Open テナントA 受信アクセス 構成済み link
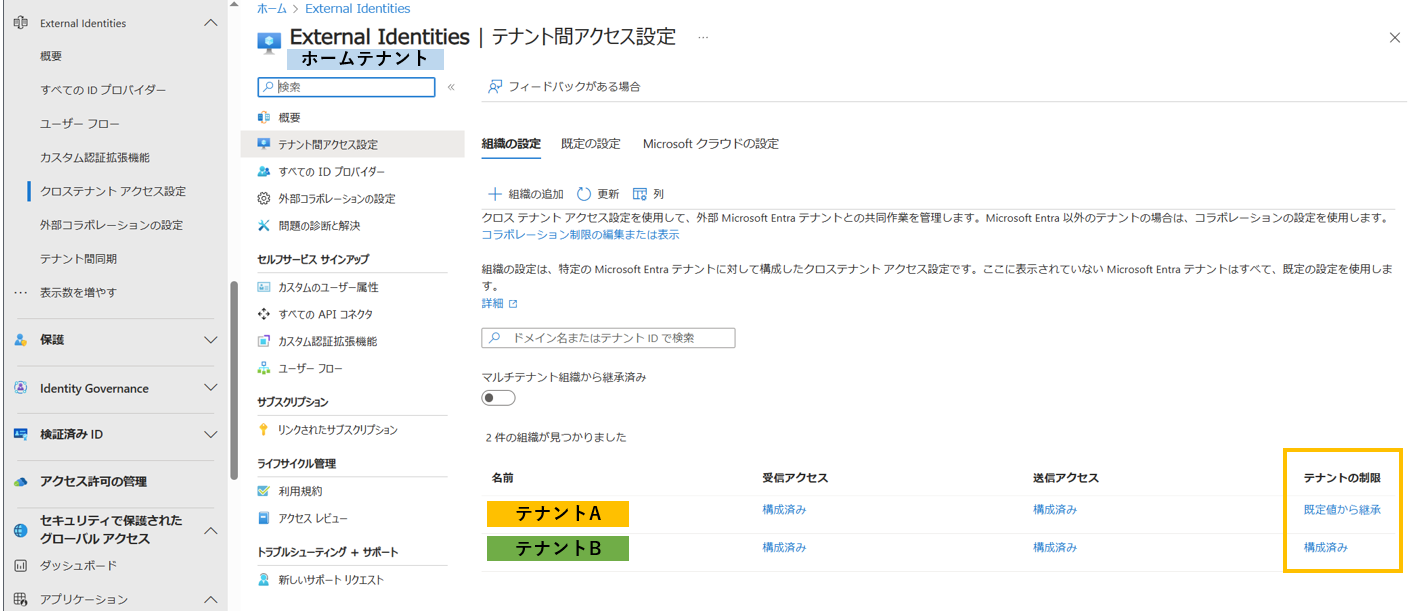Image resolution: width=1408 pixels, height=615 pixels. [784, 509]
